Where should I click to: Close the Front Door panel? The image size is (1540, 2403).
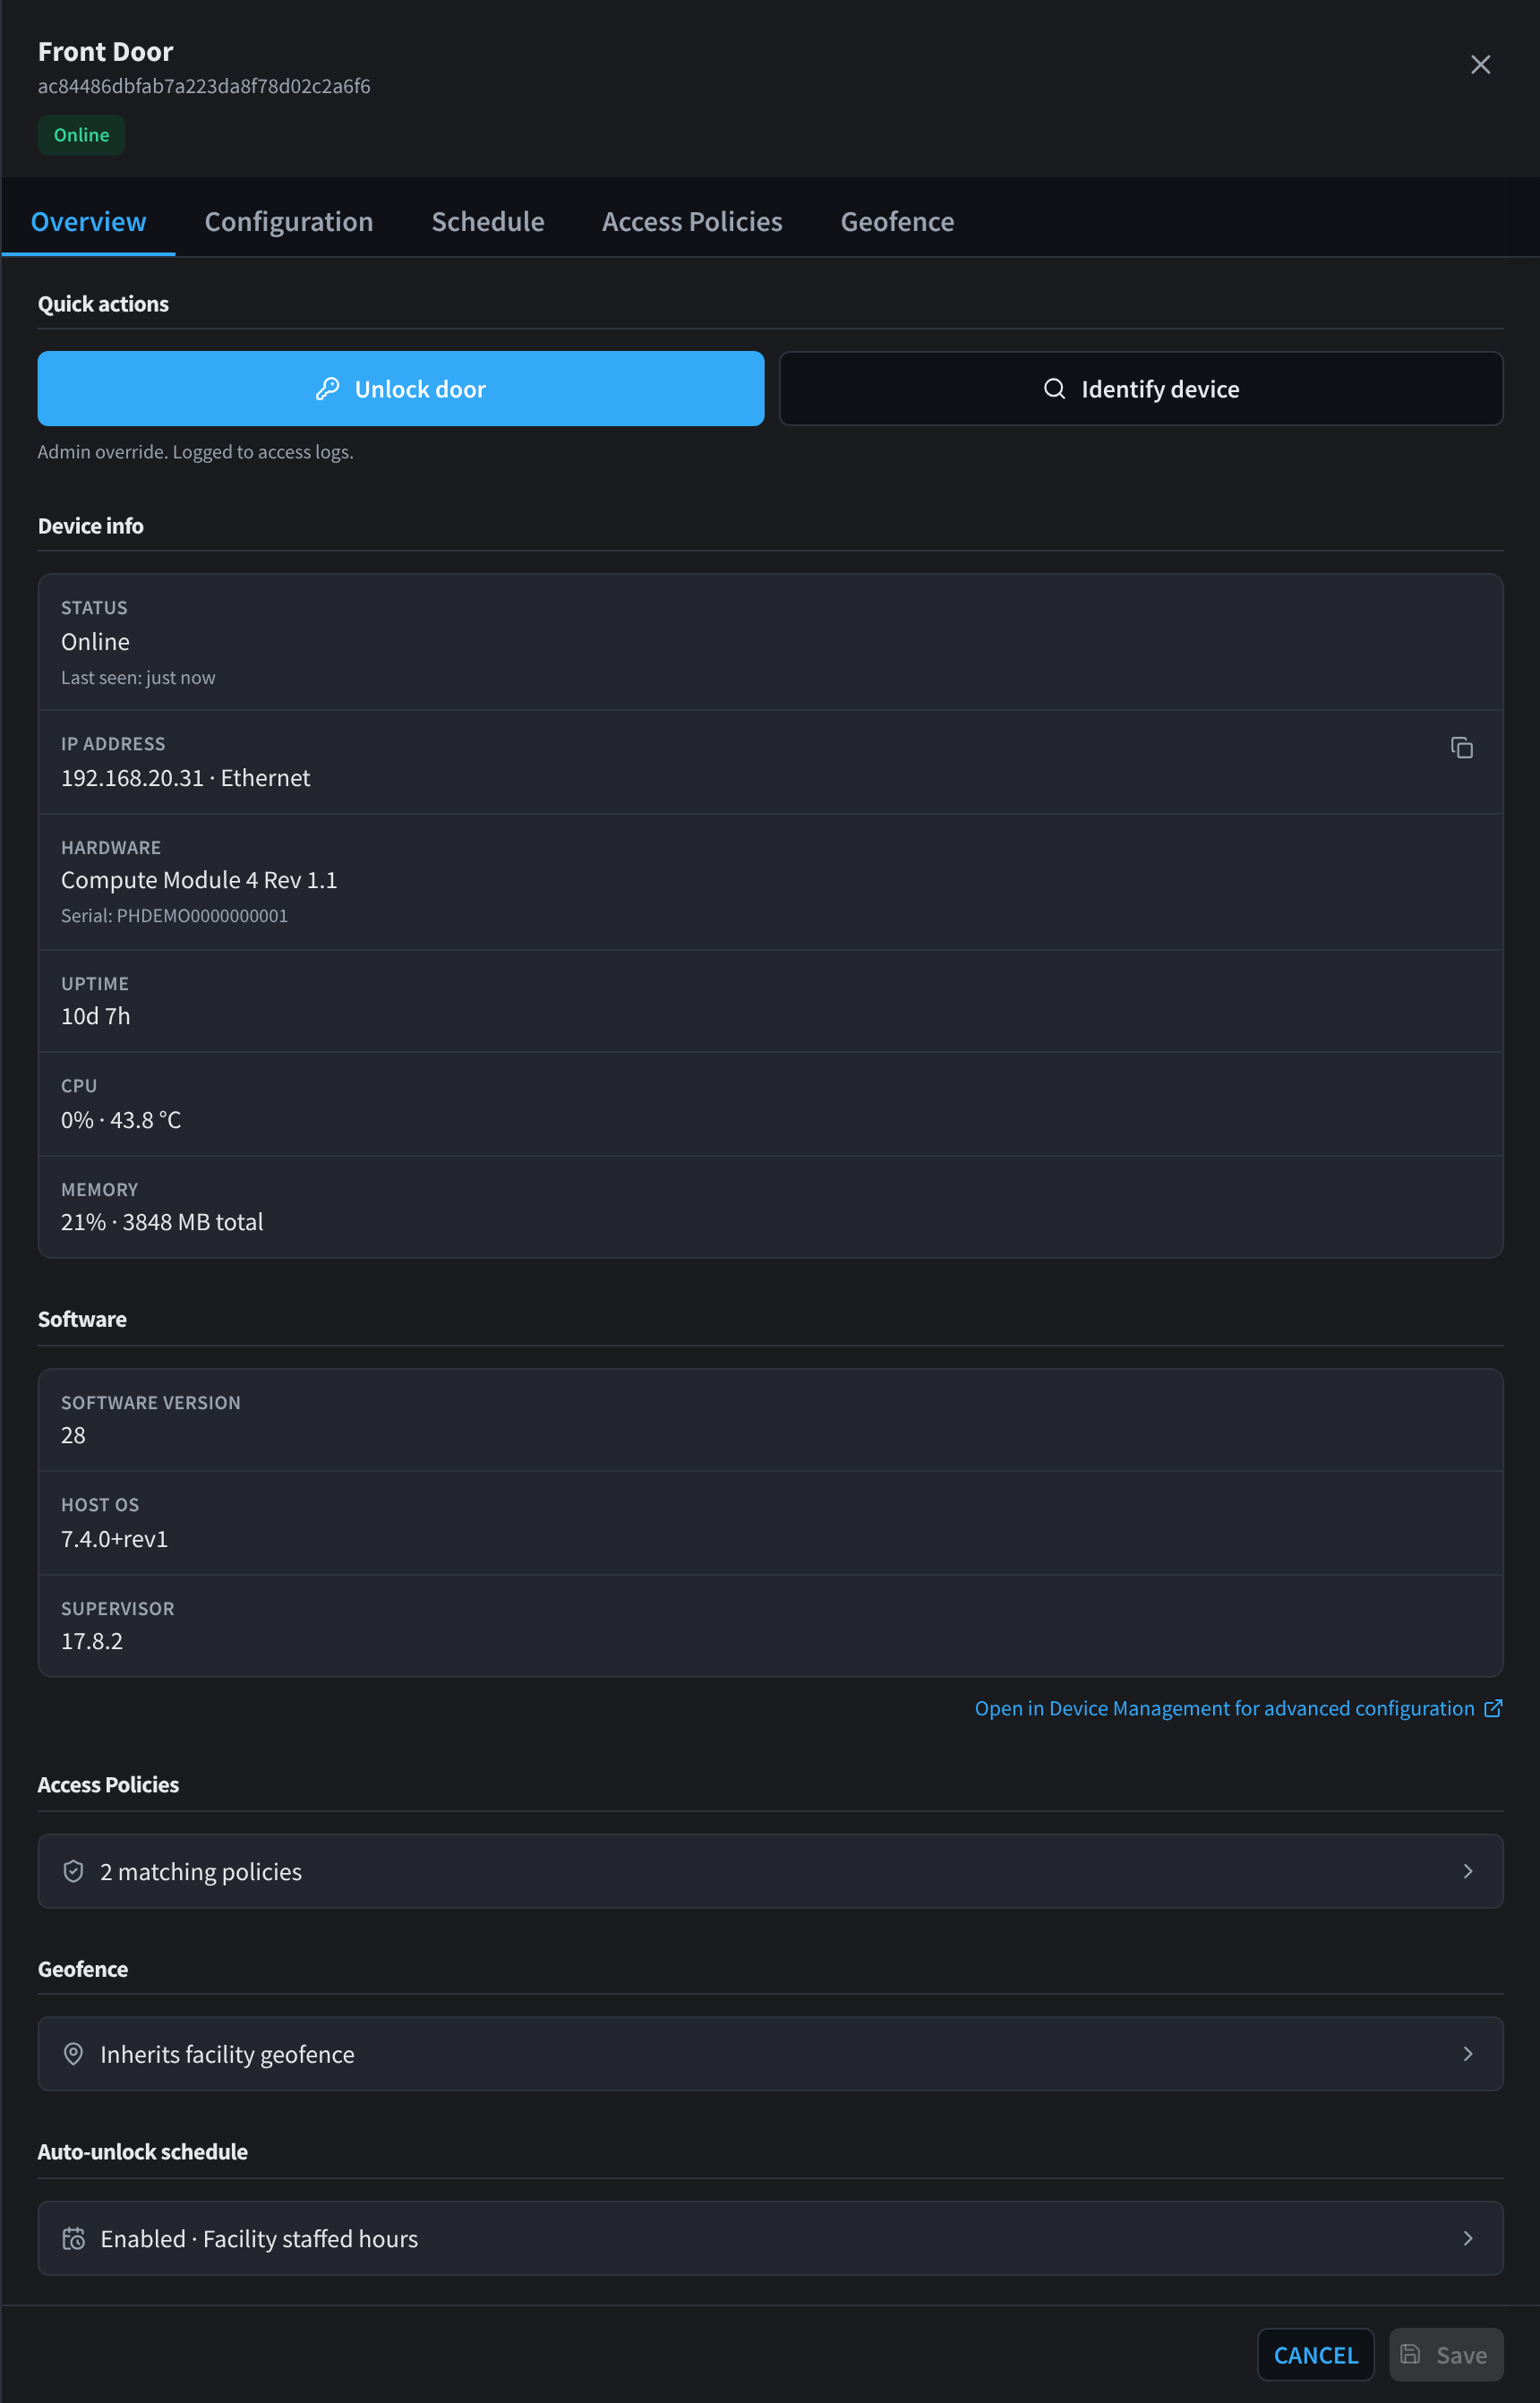tap(1480, 65)
